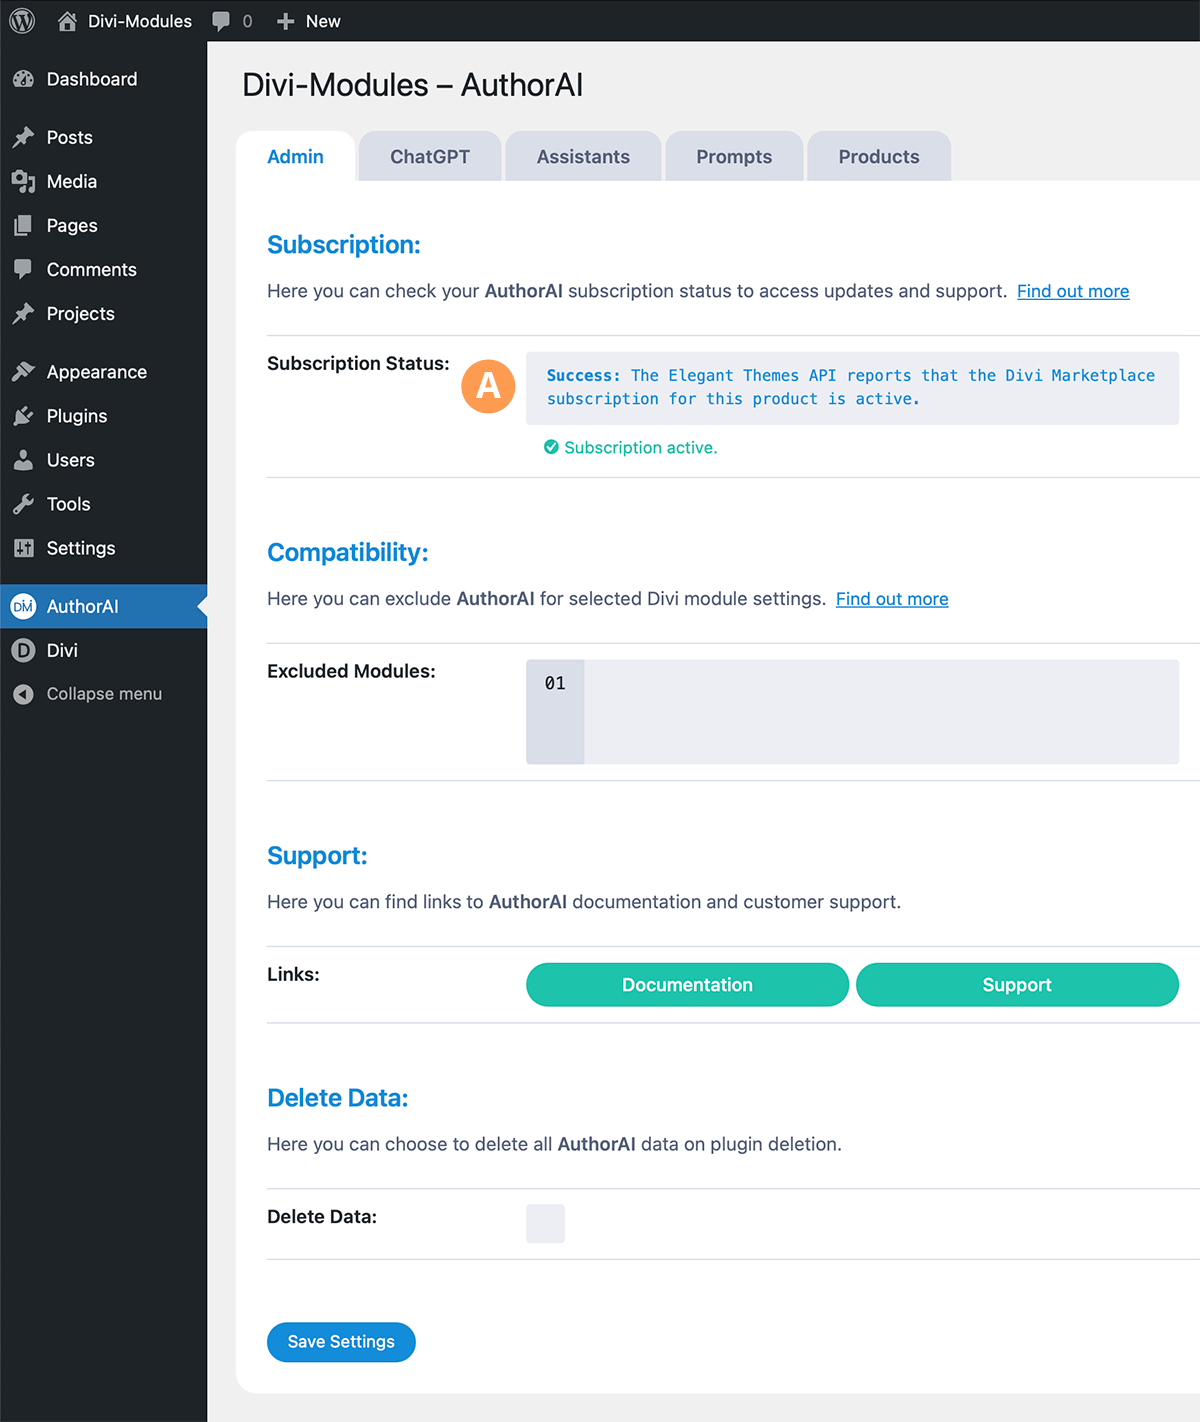
Task: Click the comments bubble icon in admin bar
Action: [x=221, y=21]
